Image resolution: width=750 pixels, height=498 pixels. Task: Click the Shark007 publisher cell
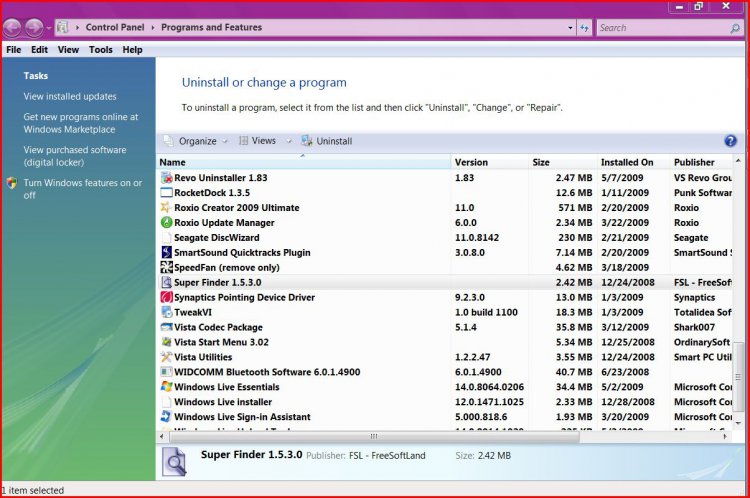[694, 327]
